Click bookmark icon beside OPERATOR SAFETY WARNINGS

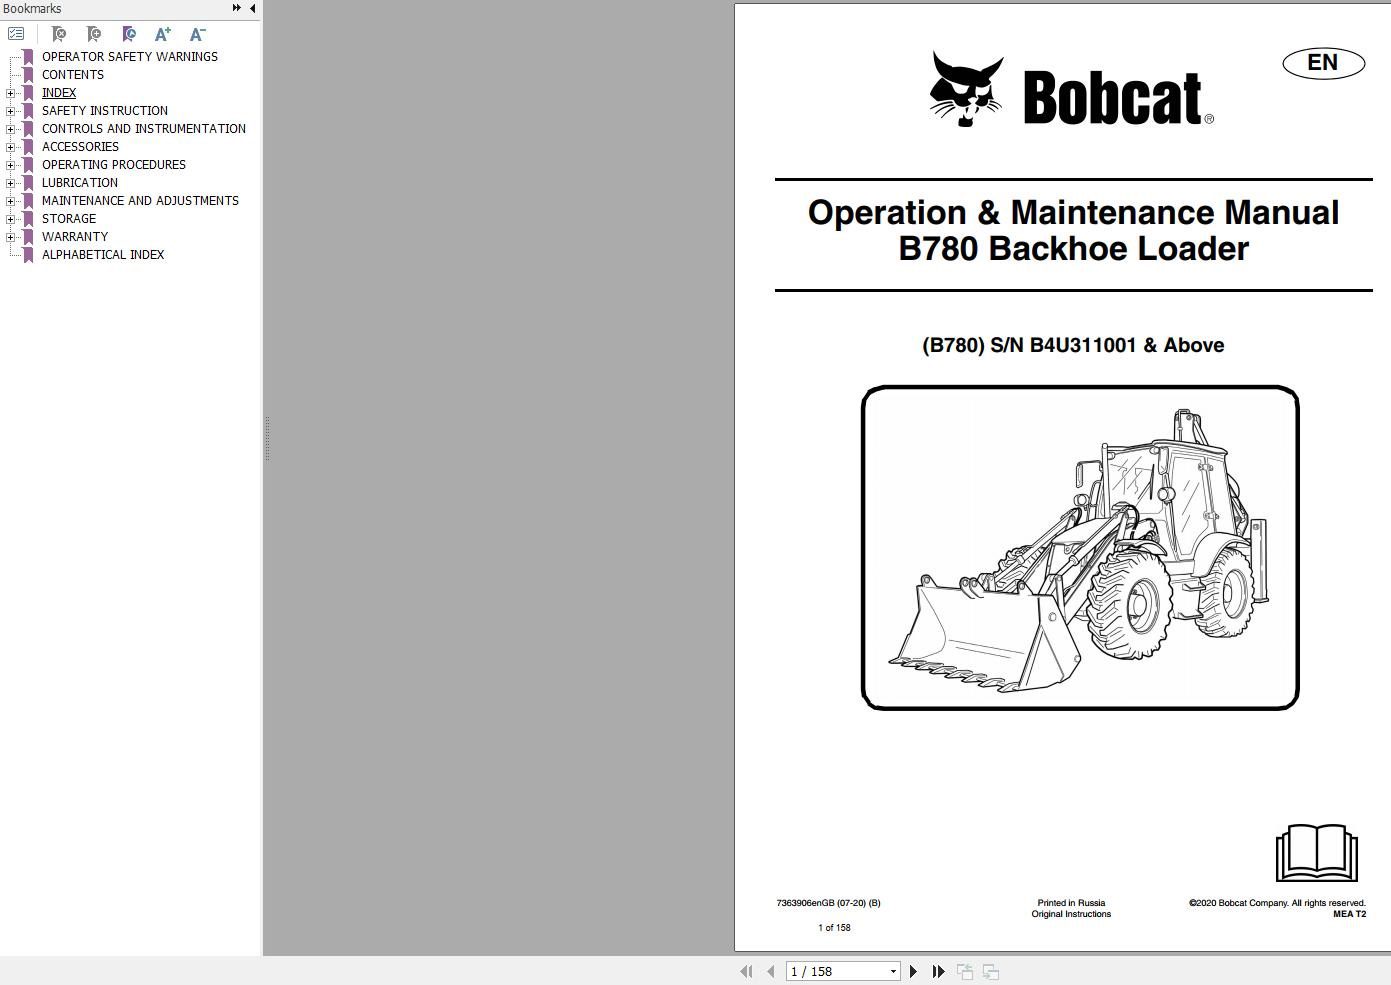pyautogui.click(x=28, y=57)
